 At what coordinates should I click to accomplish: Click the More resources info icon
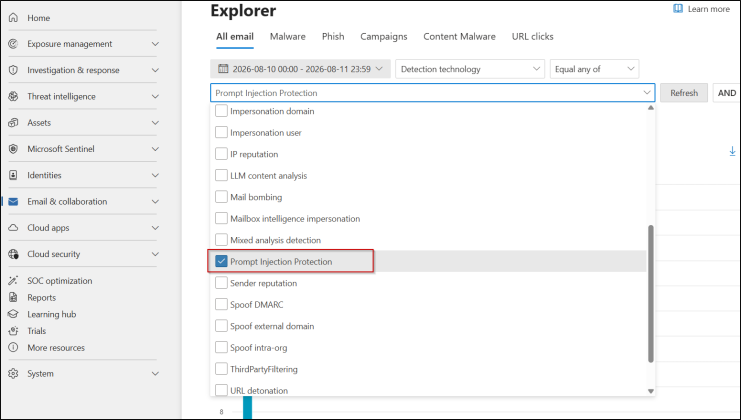click(13, 348)
